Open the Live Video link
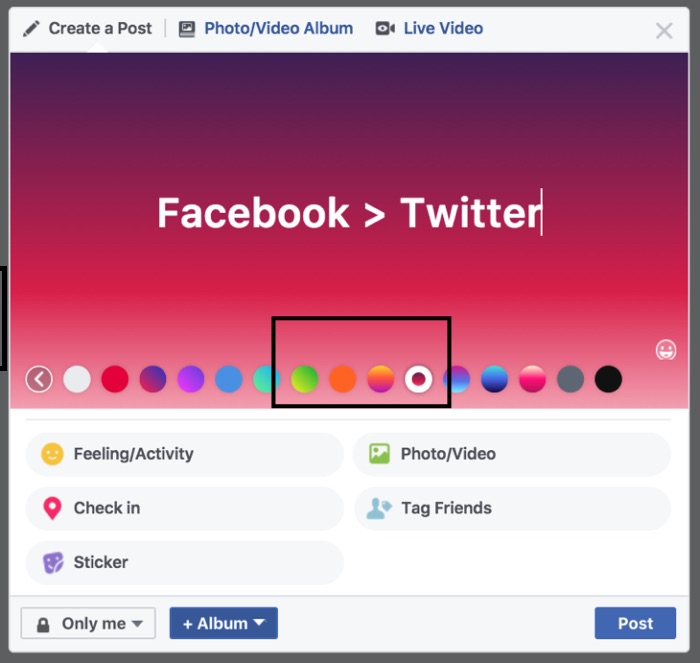 coord(443,29)
